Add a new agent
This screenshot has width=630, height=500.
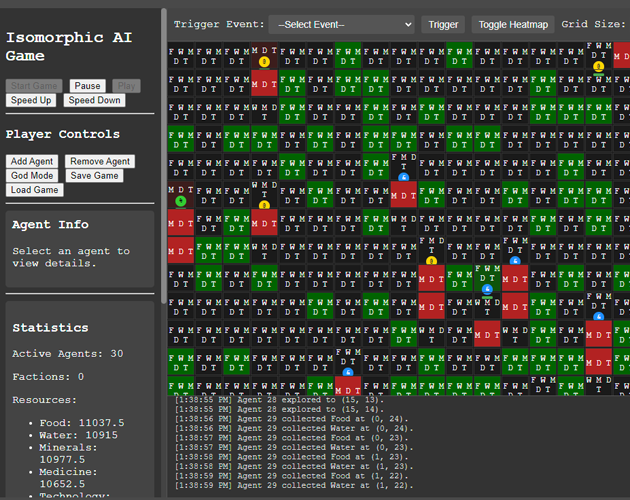[32, 161]
